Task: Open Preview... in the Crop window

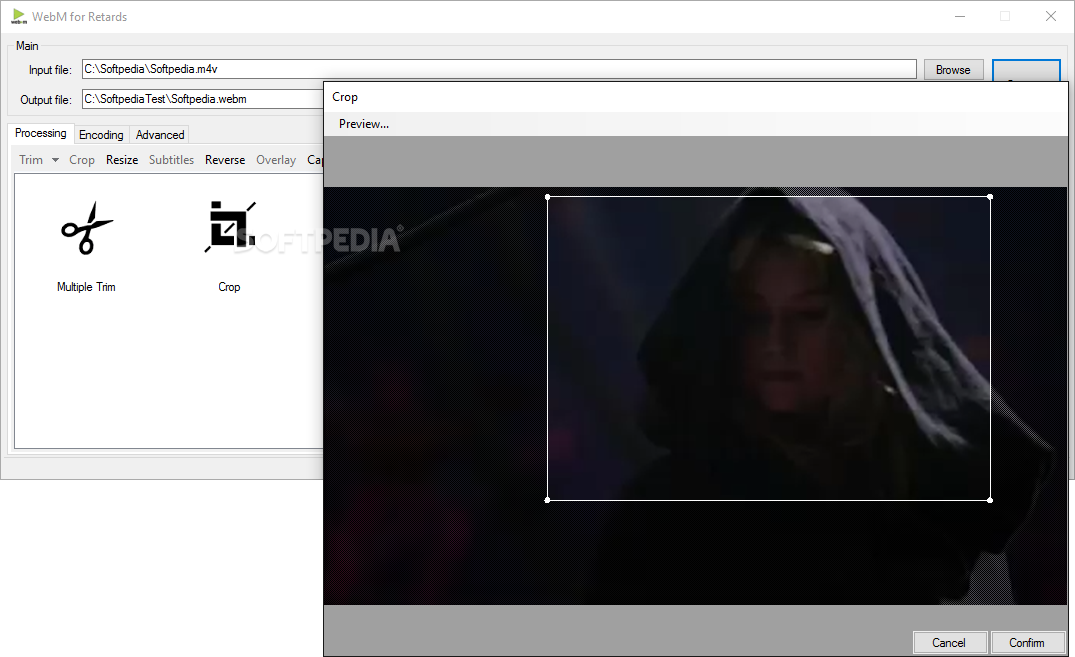Action: (364, 124)
